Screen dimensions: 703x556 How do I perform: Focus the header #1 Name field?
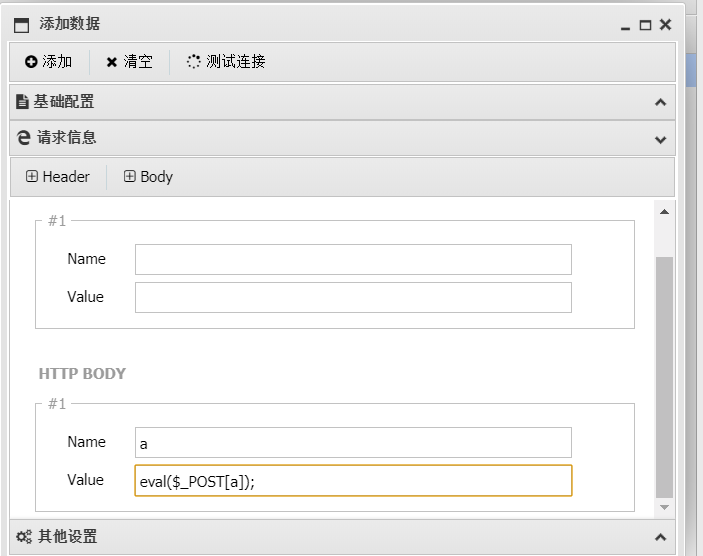pos(353,259)
